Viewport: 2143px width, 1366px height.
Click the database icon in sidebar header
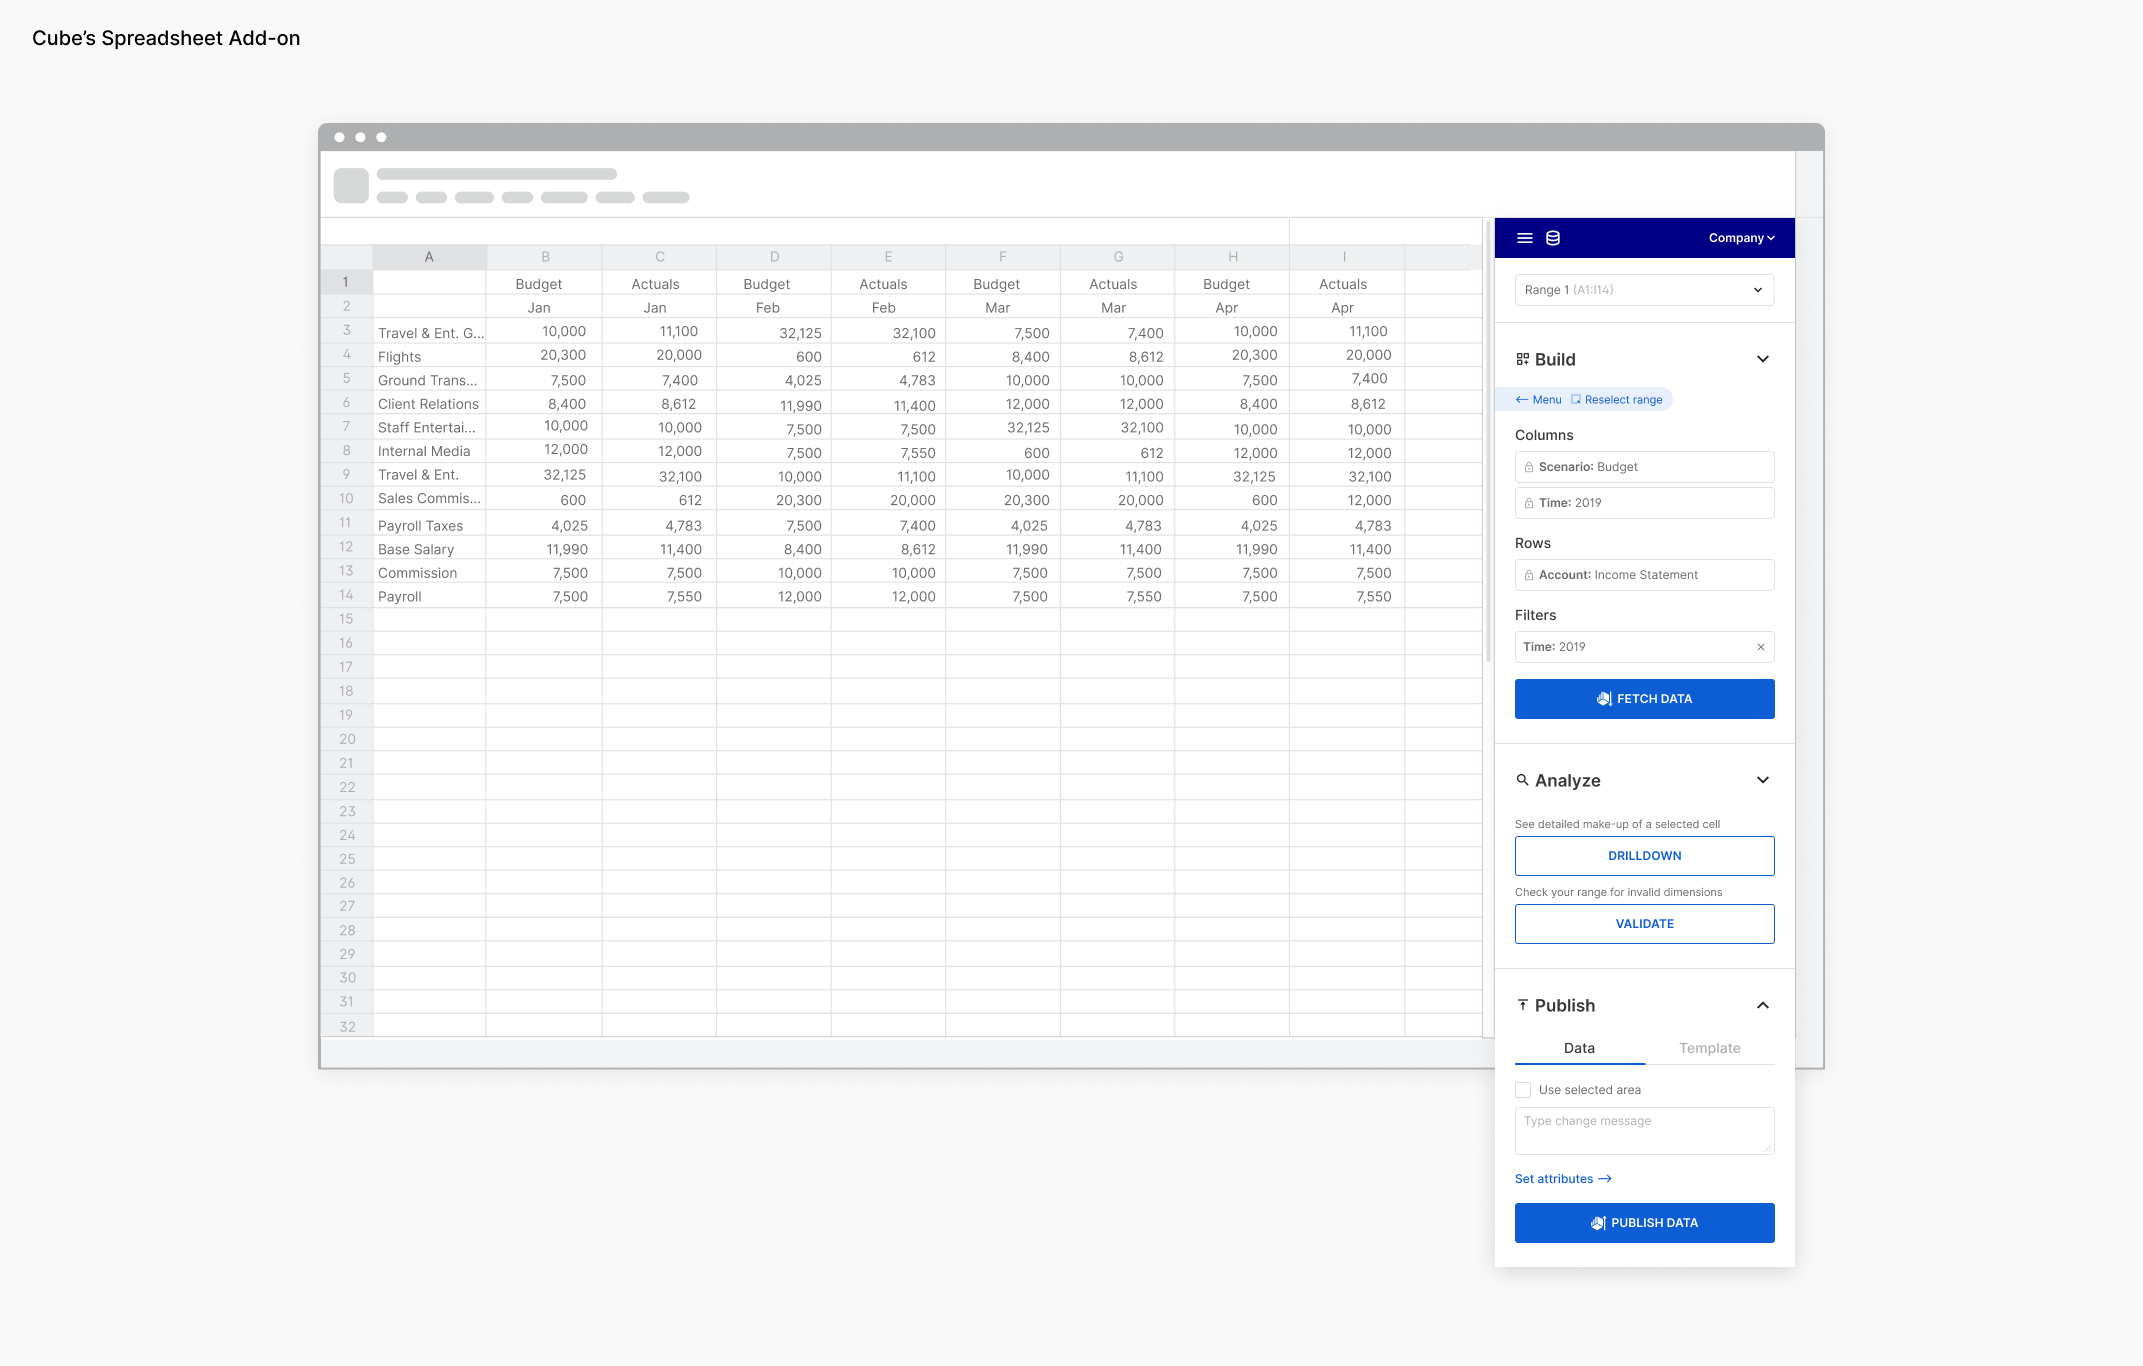coord(1553,238)
